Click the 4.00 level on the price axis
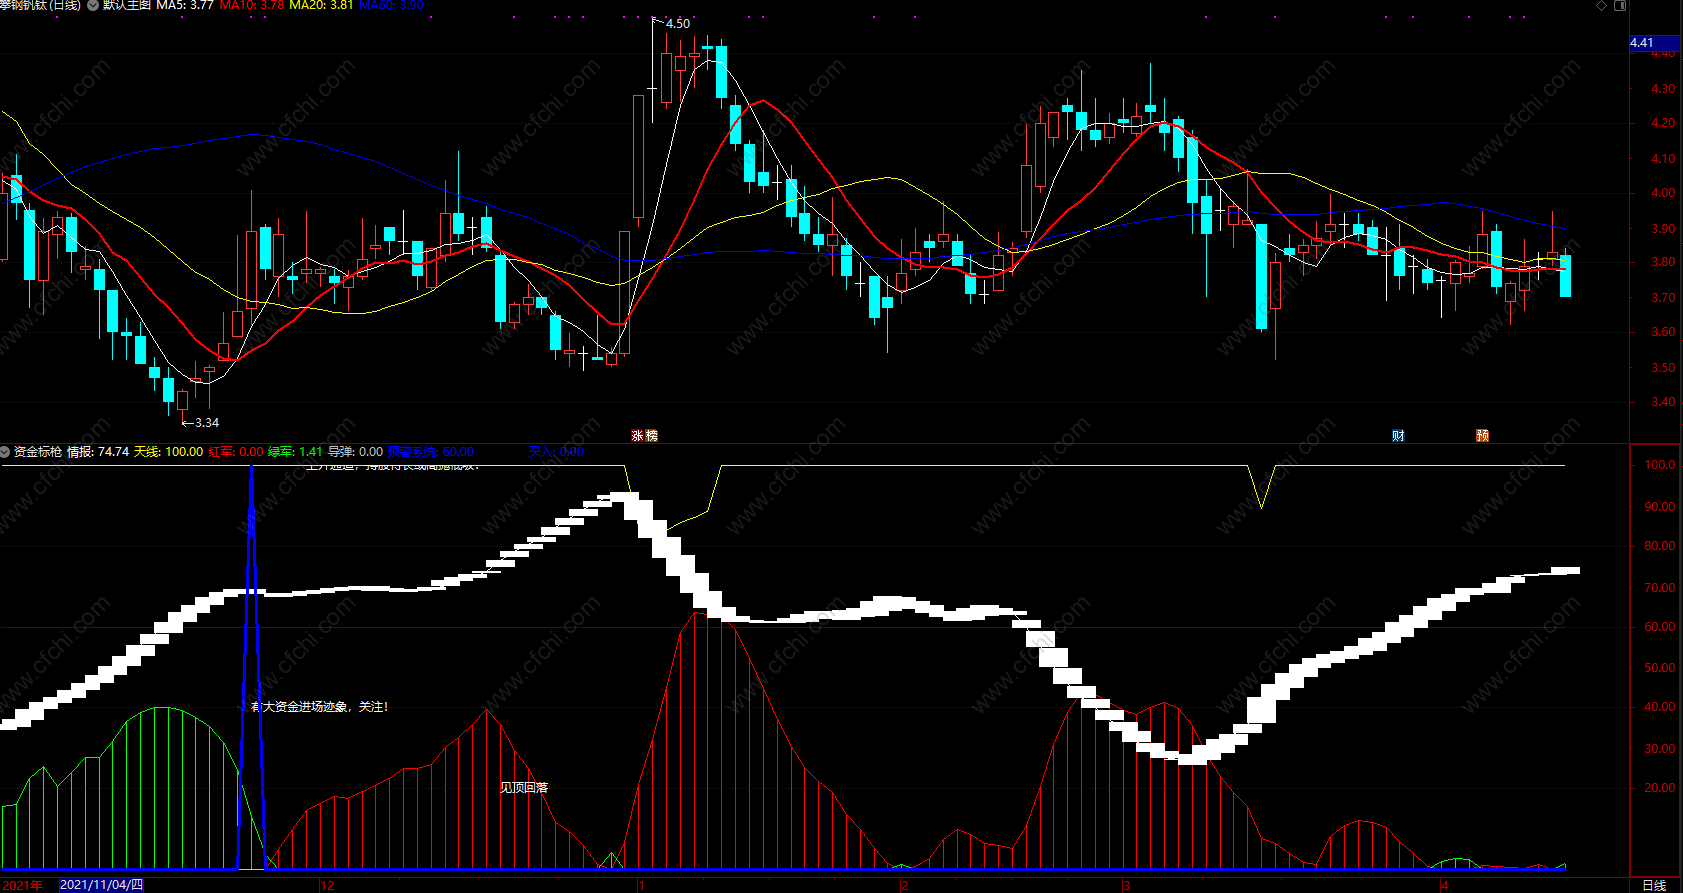This screenshot has height=893, width=1683. tap(1663, 193)
